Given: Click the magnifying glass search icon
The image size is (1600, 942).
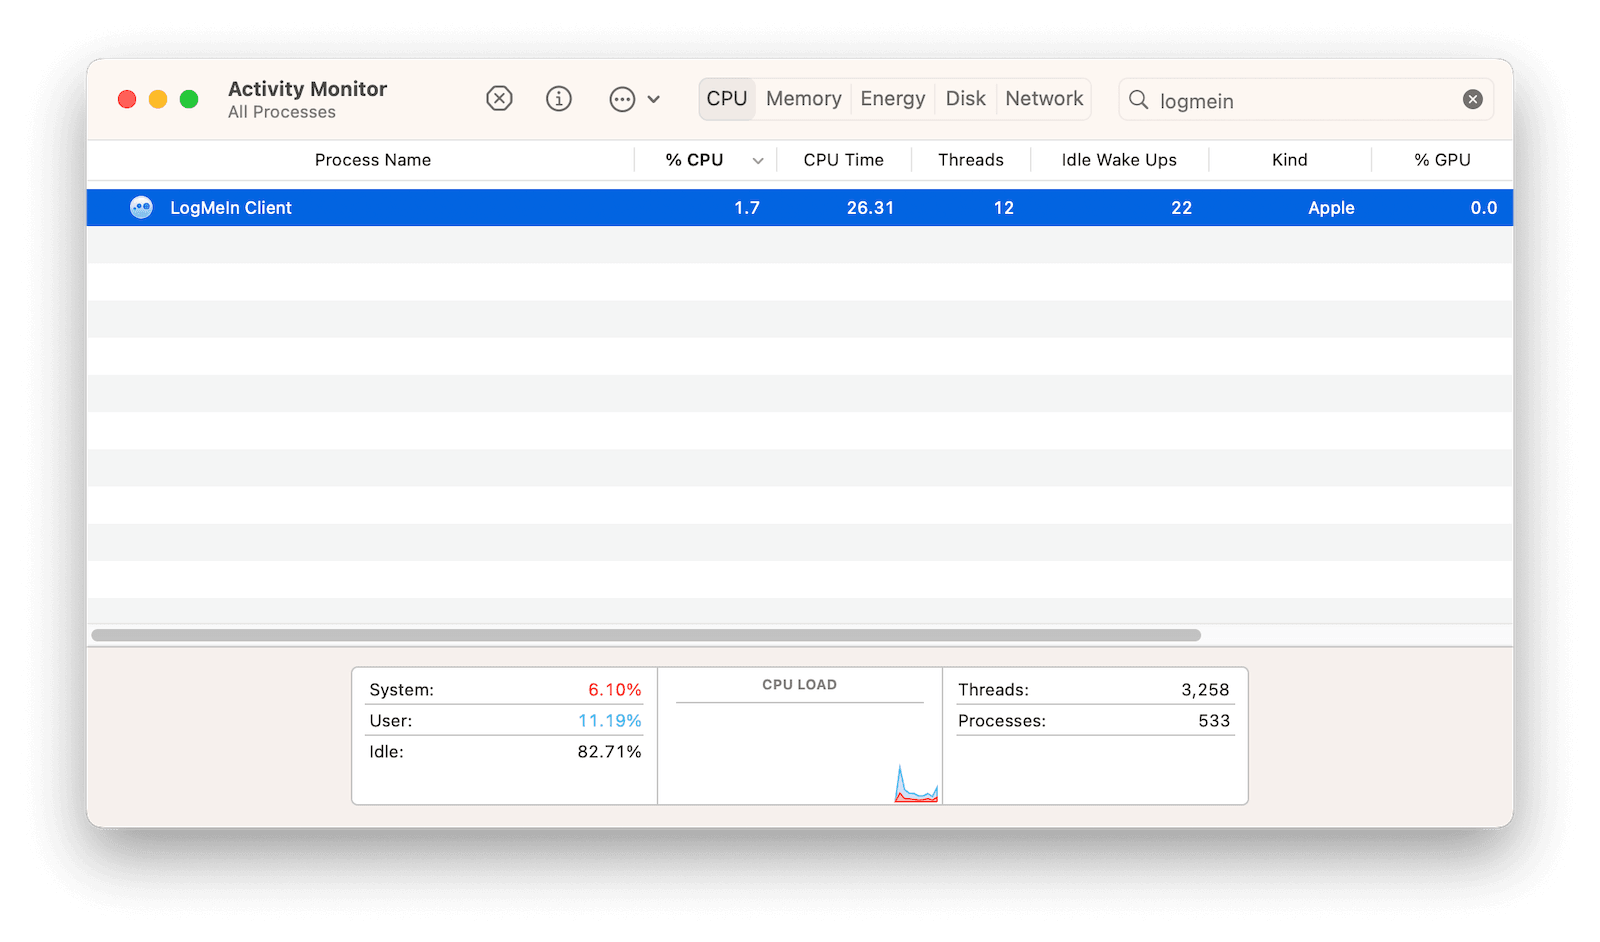Looking at the screenshot, I should pos(1138,100).
